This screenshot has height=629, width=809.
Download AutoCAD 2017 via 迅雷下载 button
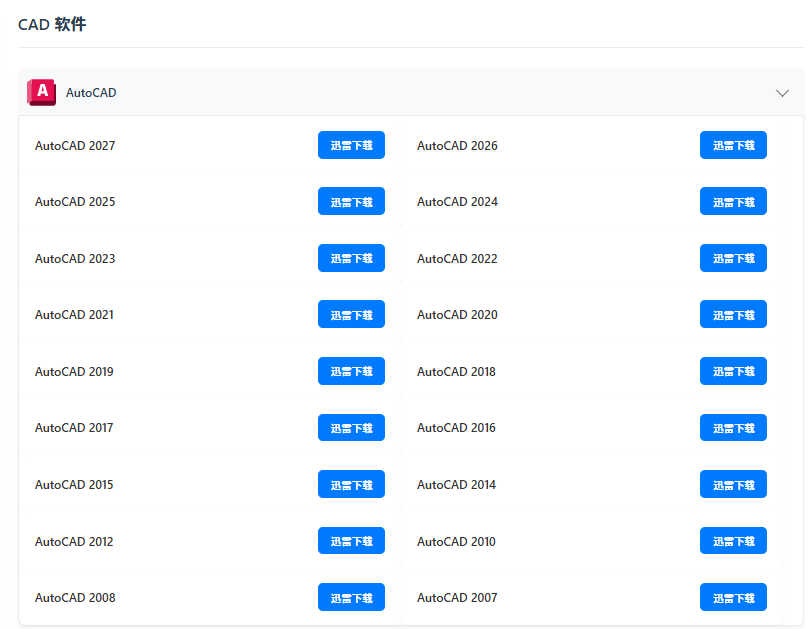point(351,428)
